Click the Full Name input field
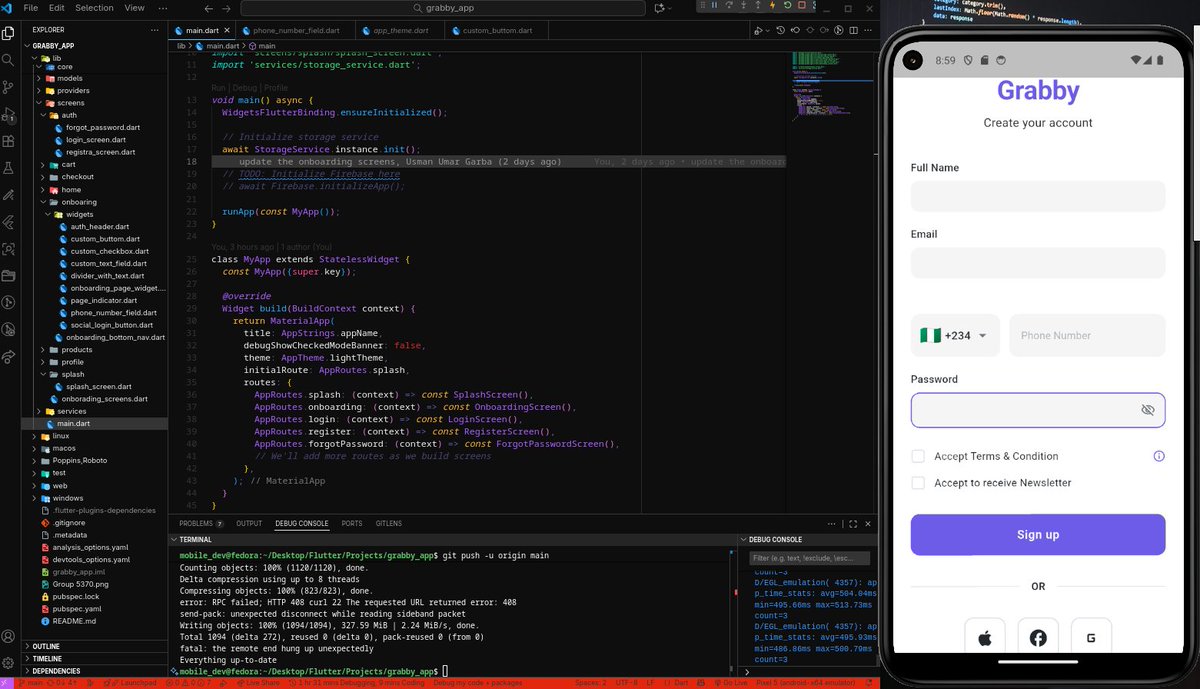Viewport: 1200px width, 689px height. tap(1038, 196)
